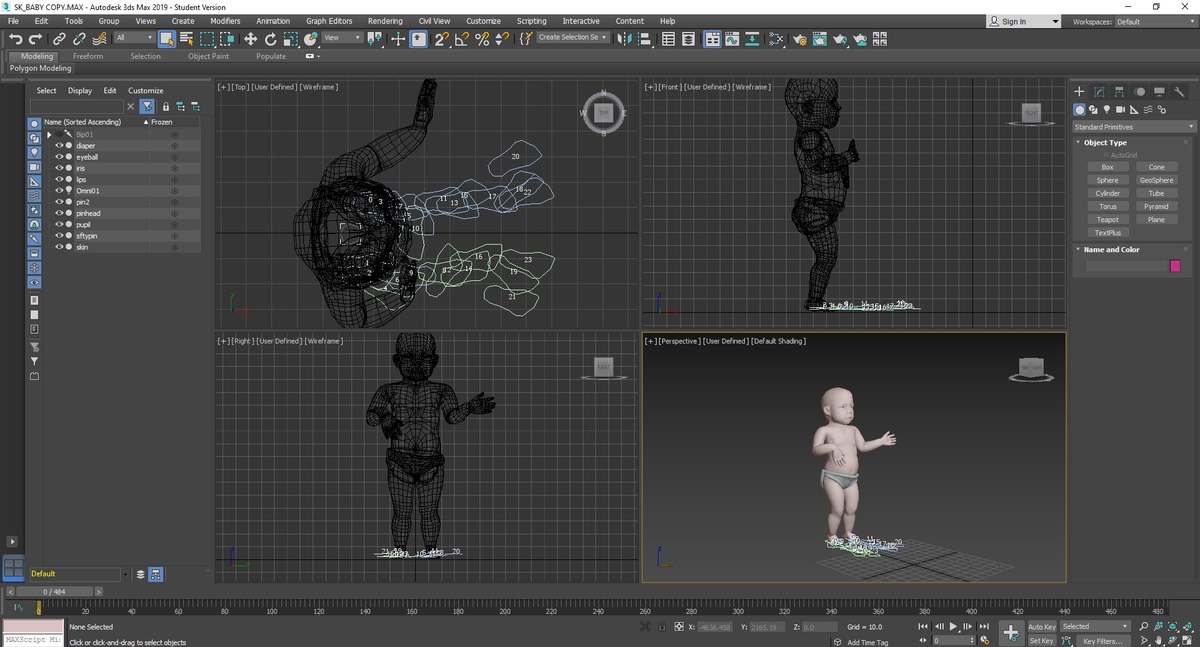Expand the Bip01 tree node
This screenshot has height=647, width=1200.
click(49, 134)
